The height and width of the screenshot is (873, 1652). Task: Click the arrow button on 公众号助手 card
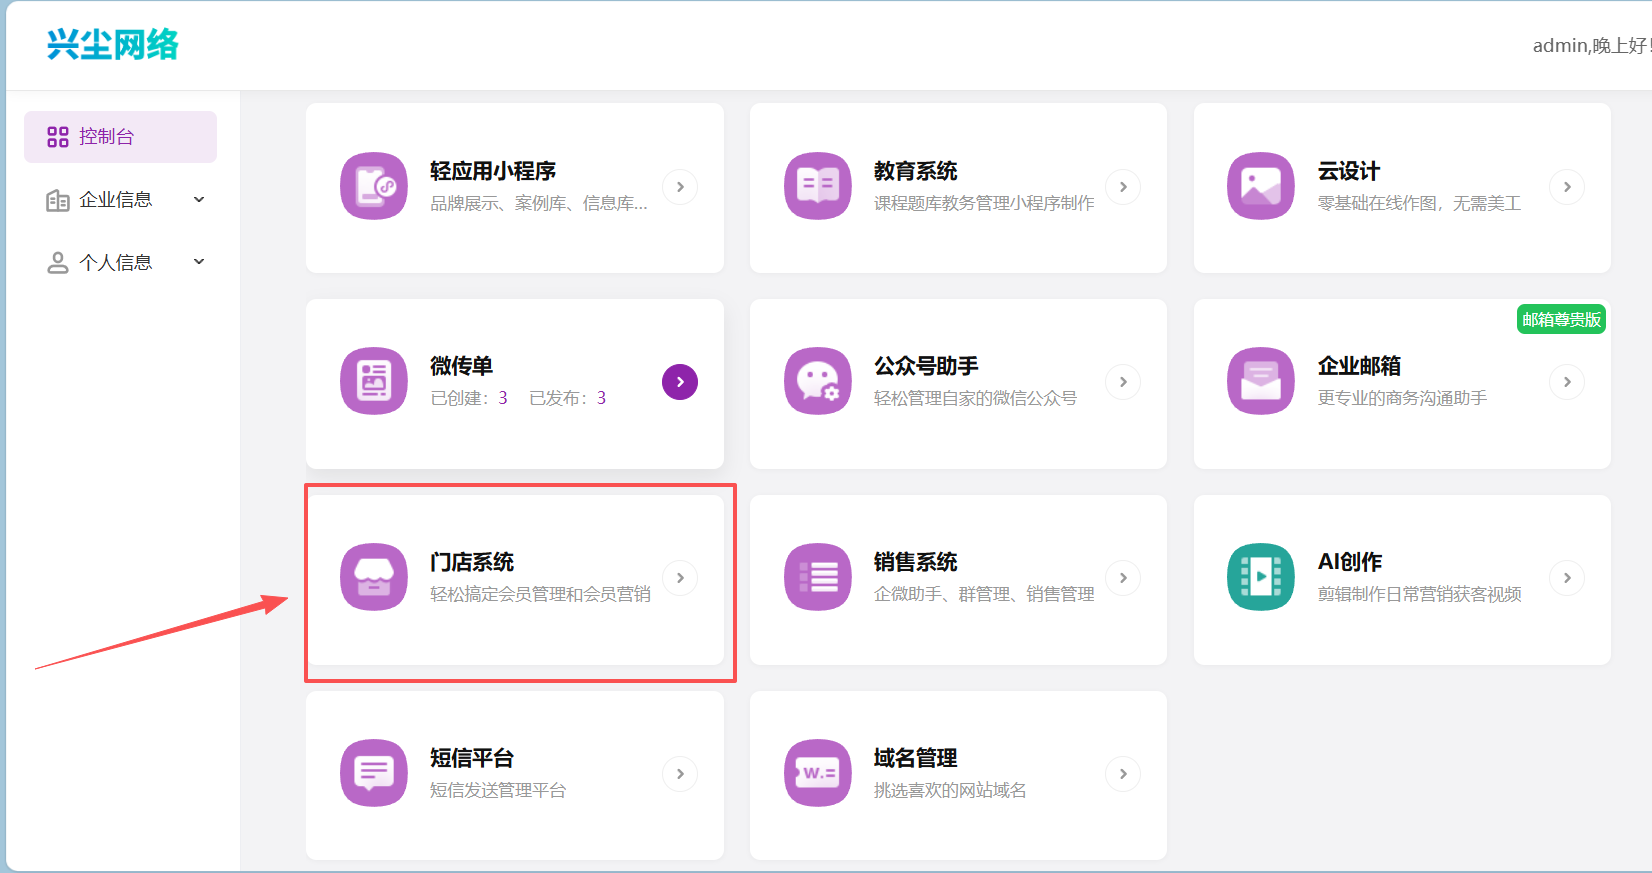[x=1123, y=382]
